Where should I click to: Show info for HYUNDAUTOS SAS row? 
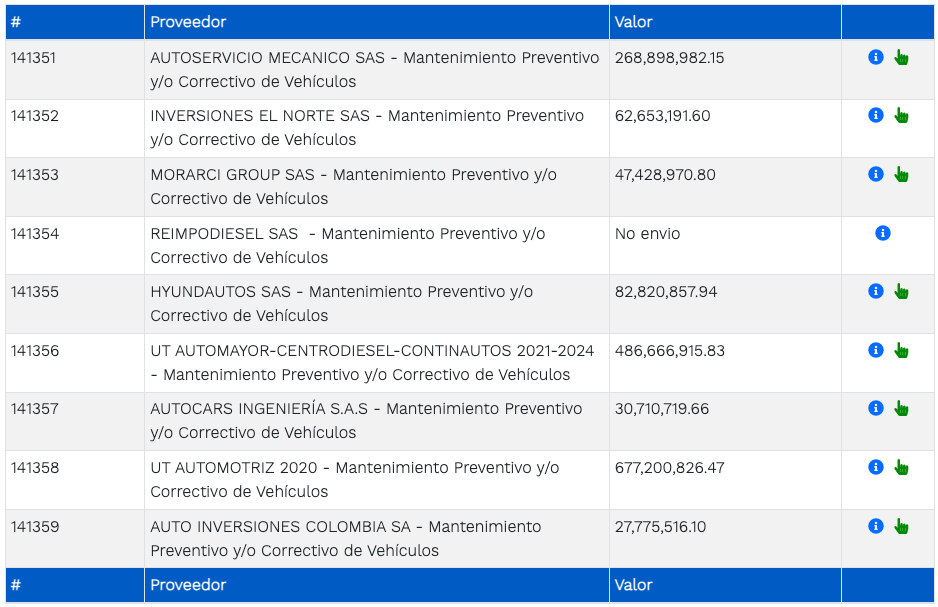coord(876,291)
